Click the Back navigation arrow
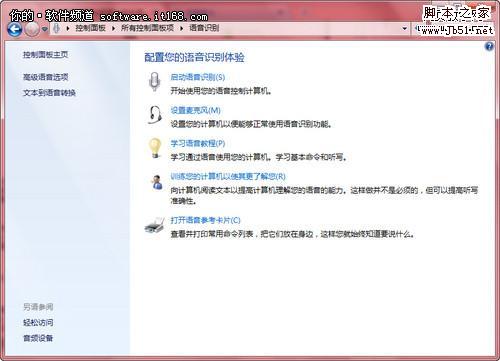The width and height of the screenshot is (500, 361). [x=15, y=29]
